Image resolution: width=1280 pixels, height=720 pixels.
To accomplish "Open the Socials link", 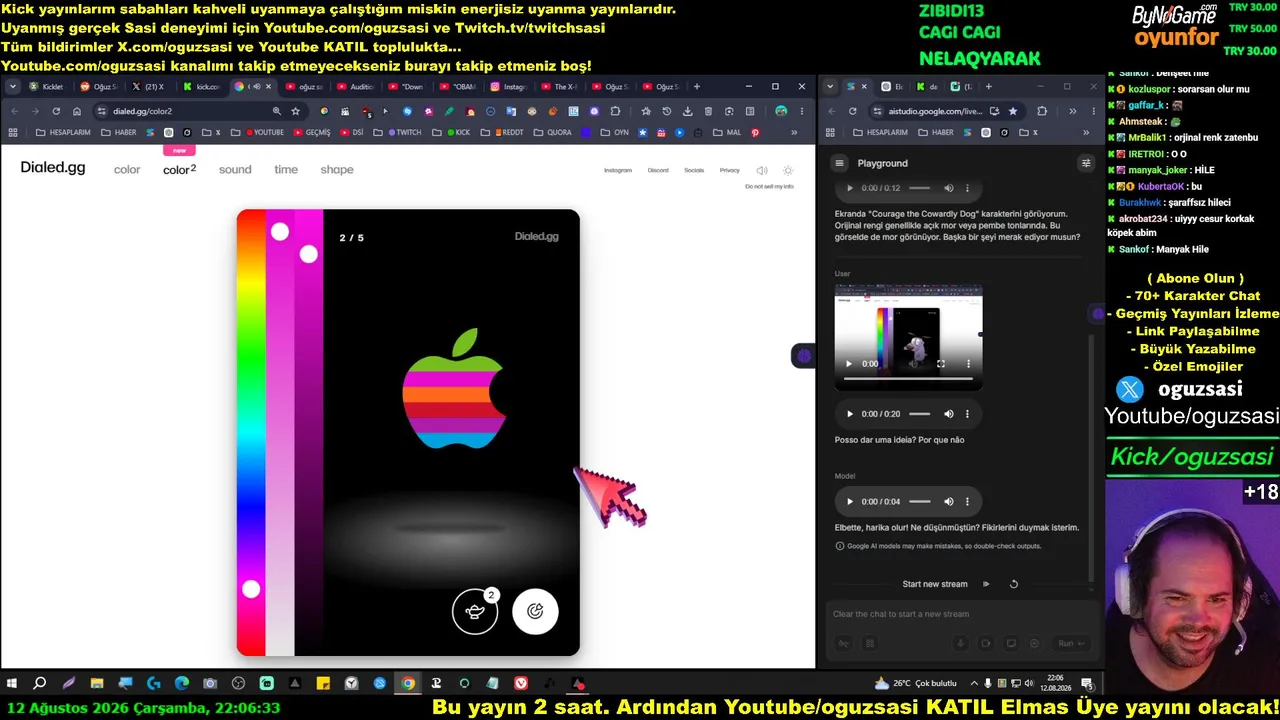I will pos(694,170).
